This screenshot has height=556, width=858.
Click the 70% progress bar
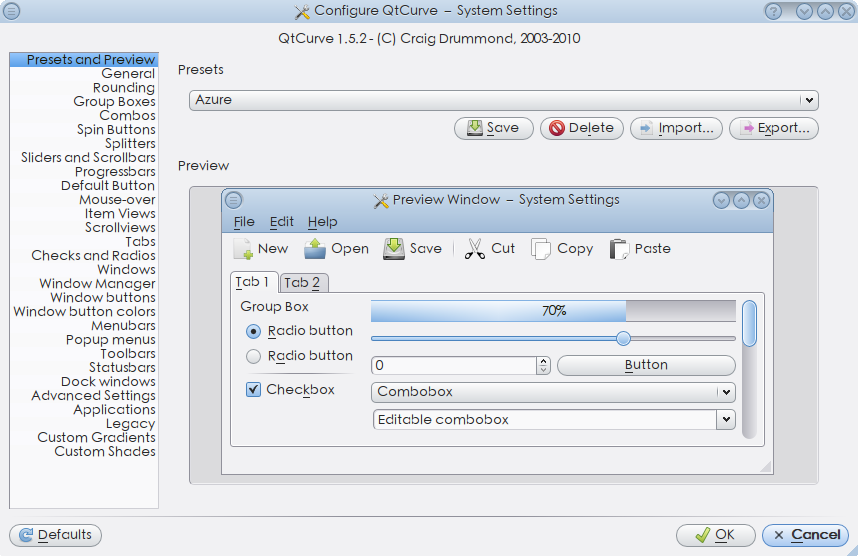[x=553, y=311]
